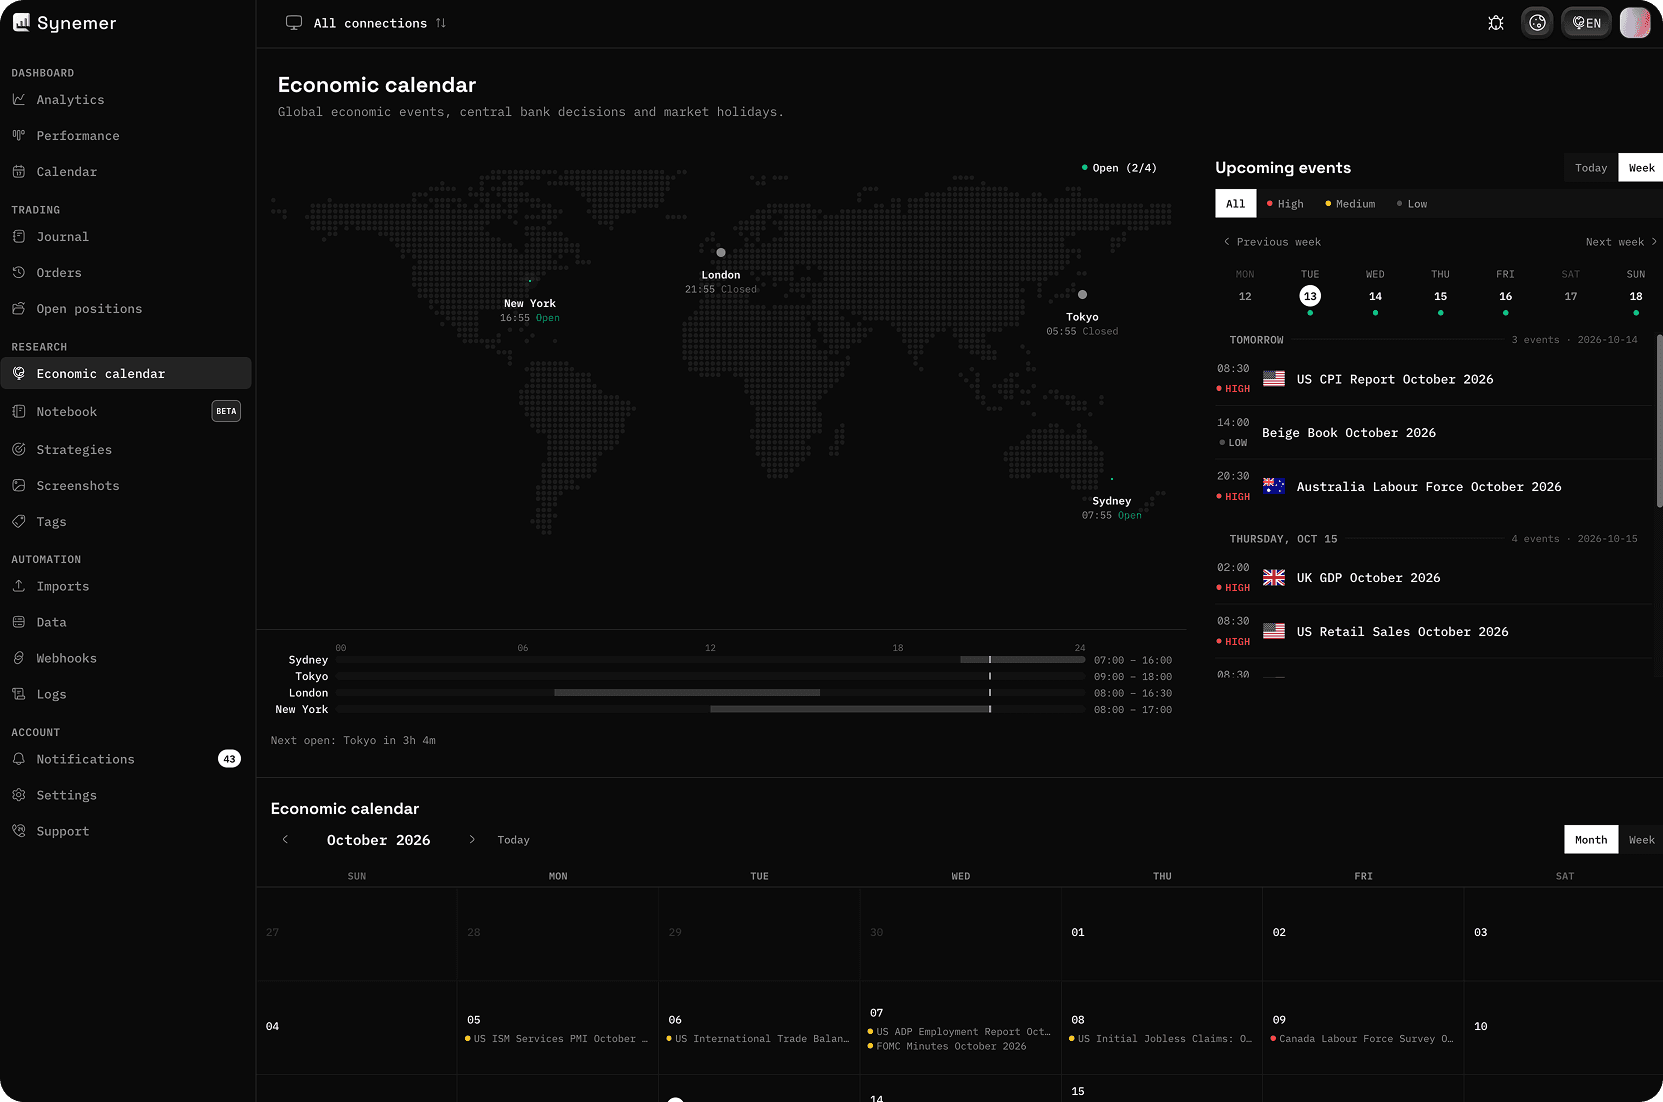Viewport: 1663px width, 1102px height.
Task: Open the trading Journal
Action: (126, 237)
